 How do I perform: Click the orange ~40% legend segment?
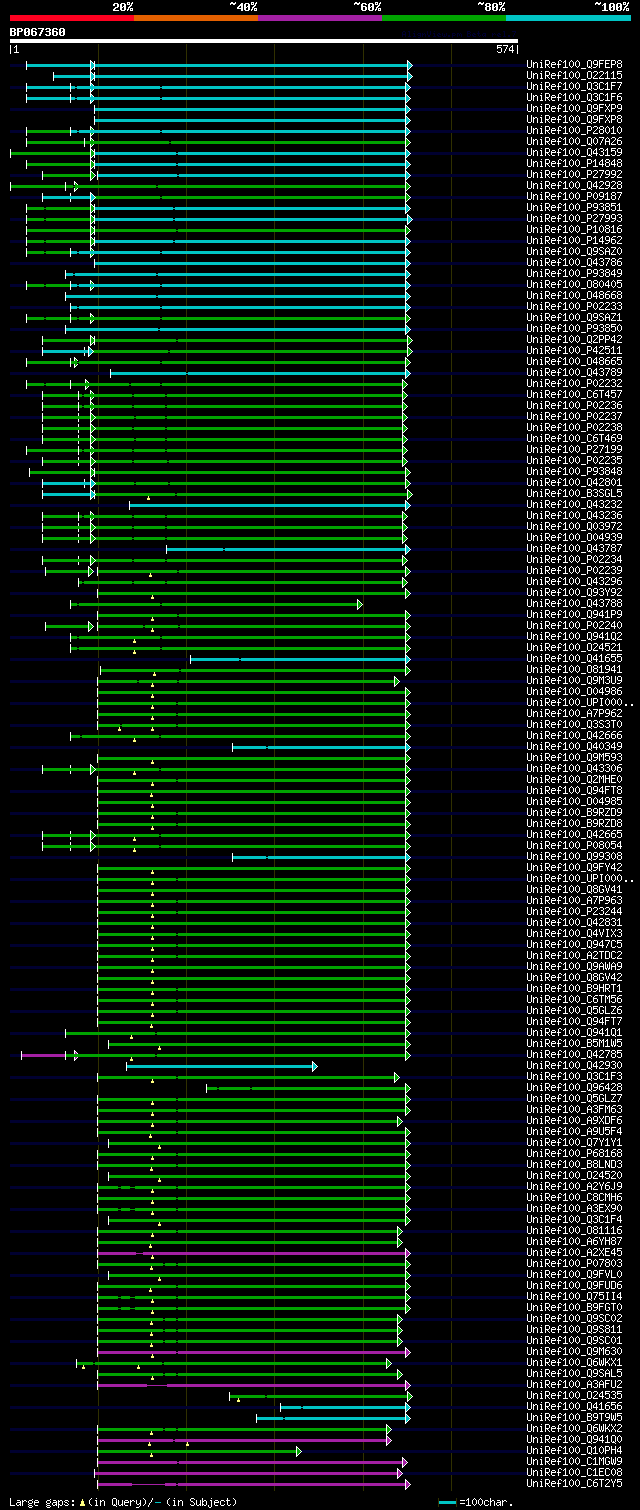(x=196, y=18)
